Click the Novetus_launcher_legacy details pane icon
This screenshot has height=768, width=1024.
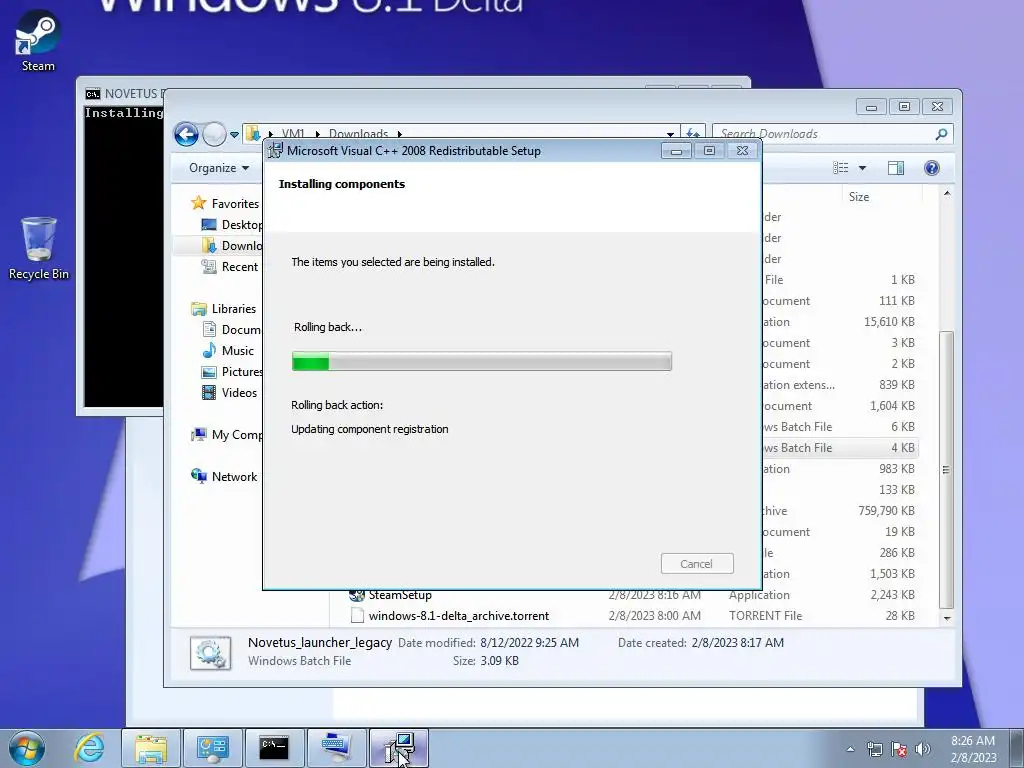pyautogui.click(x=210, y=652)
